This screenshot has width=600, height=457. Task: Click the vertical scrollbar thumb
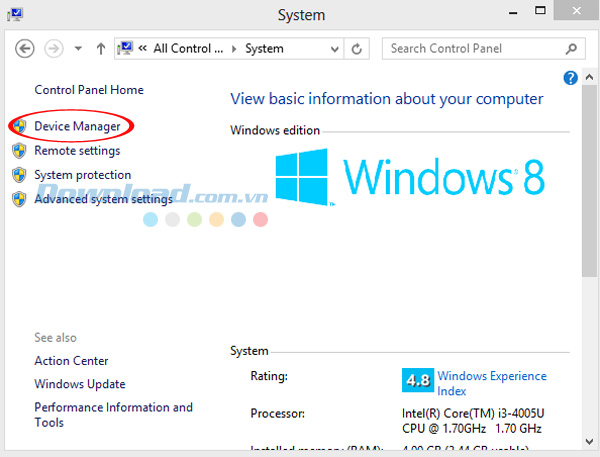pyautogui.click(x=589, y=181)
